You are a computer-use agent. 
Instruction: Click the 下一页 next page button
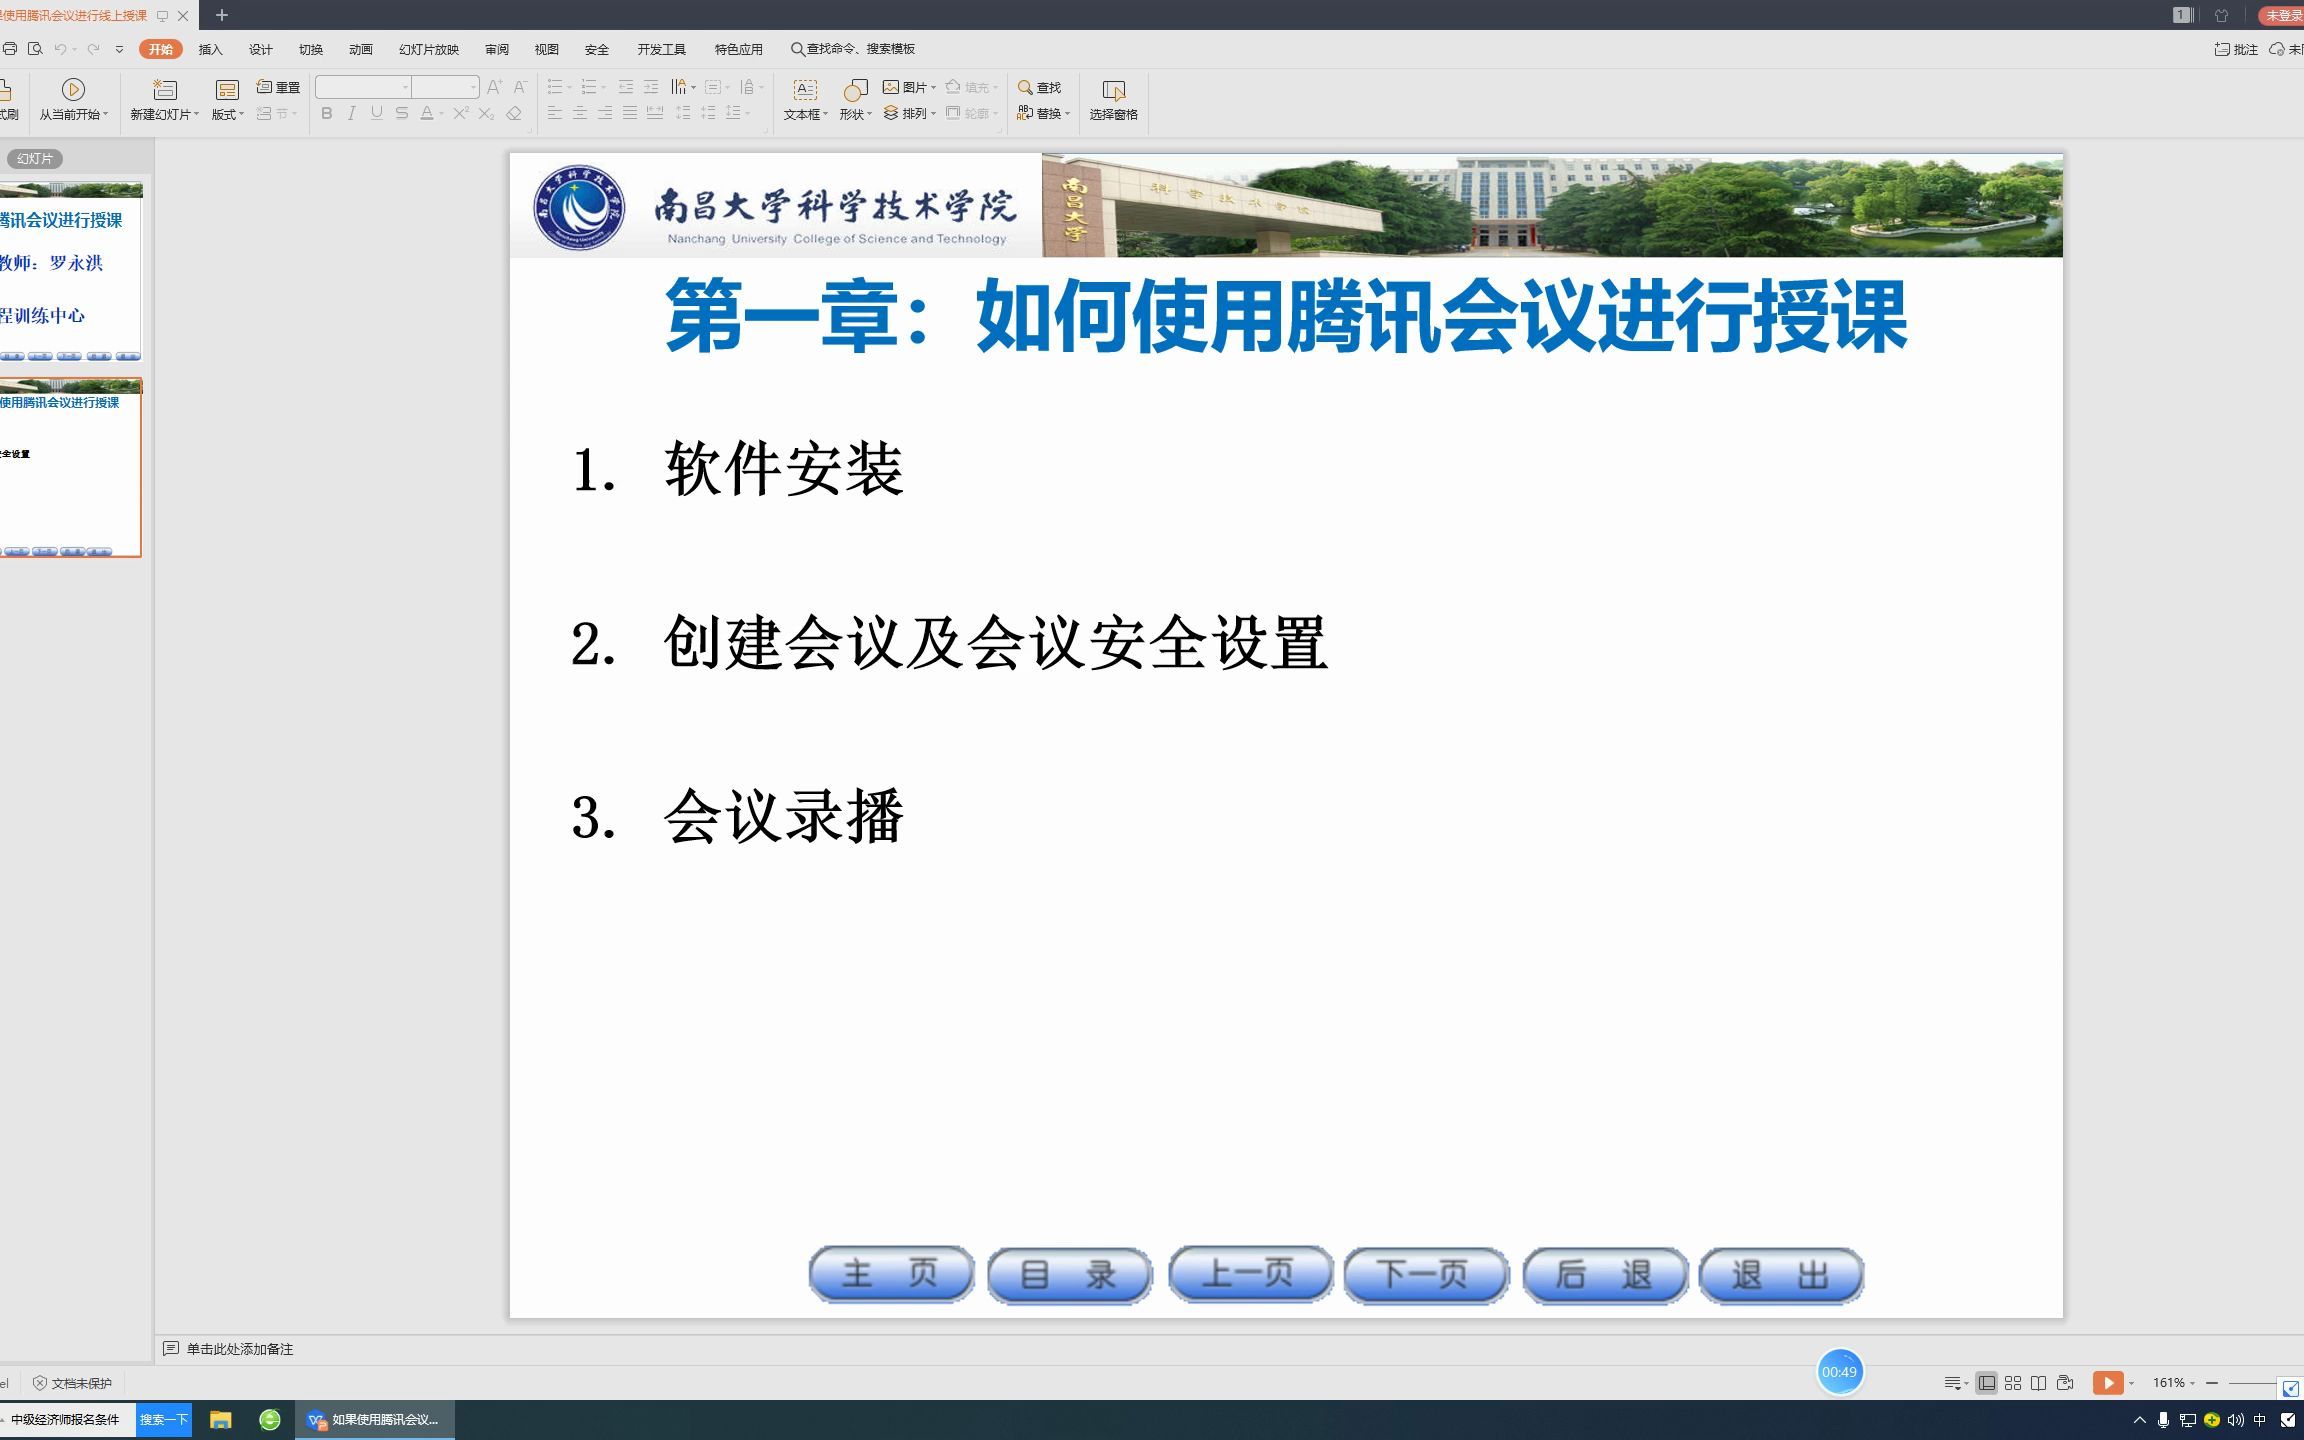pyautogui.click(x=1425, y=1272)
